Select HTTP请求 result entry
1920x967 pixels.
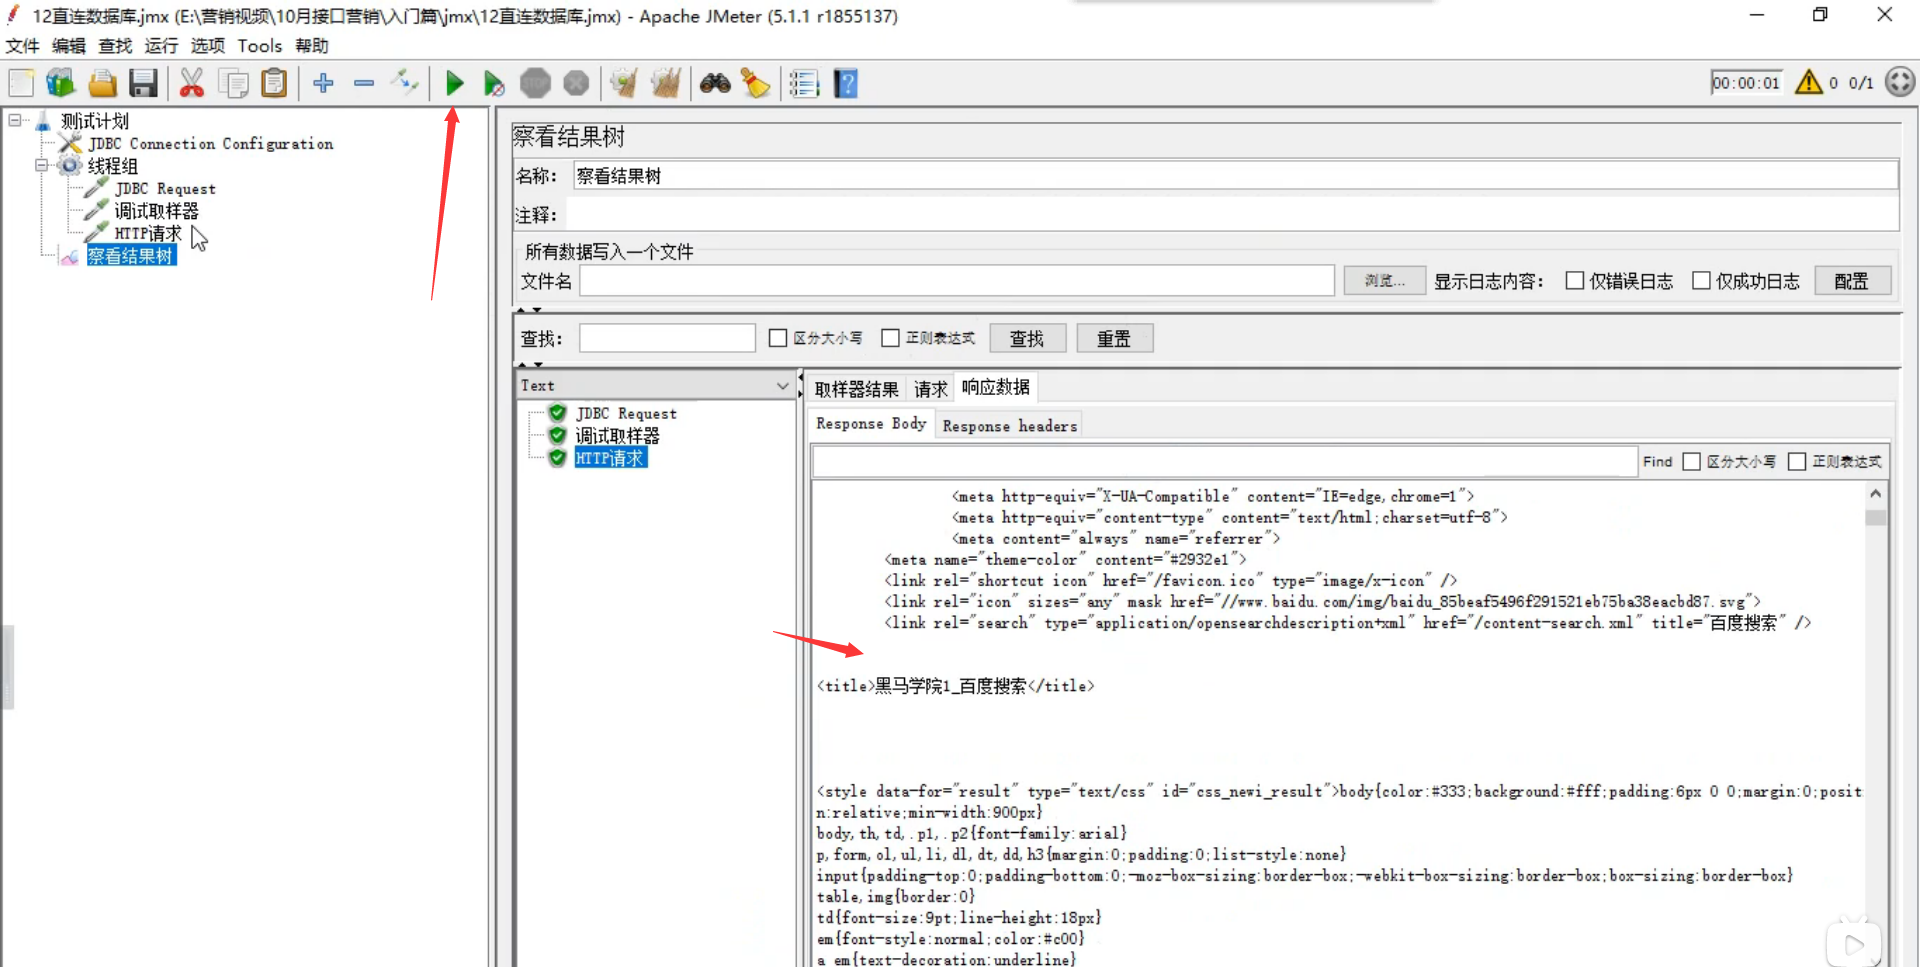(x=610, y=458)
